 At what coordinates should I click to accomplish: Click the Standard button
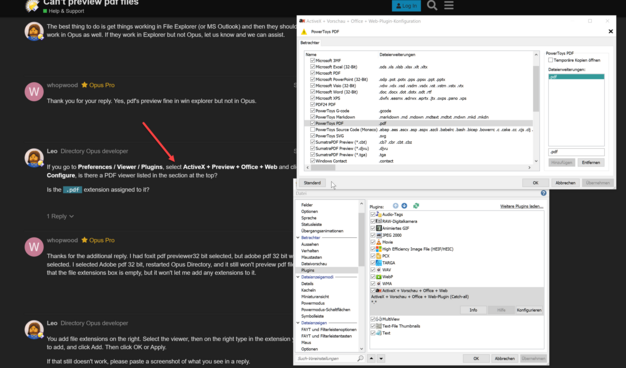[312, 183]
